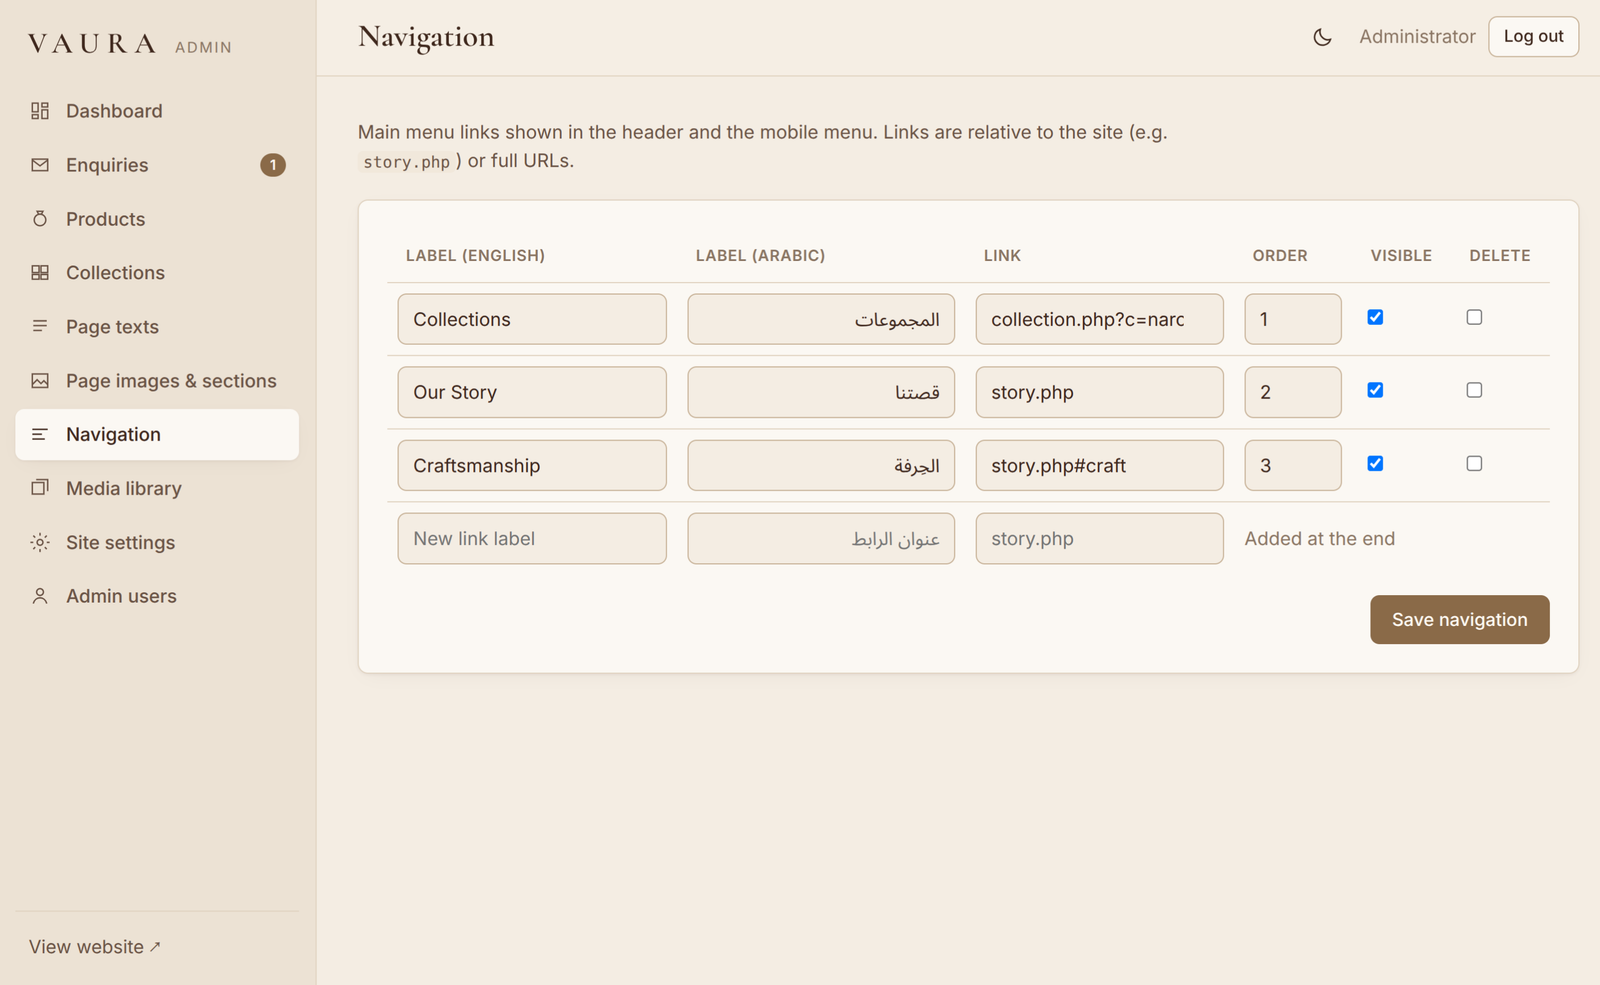This screenshot has height=985, width=1600.
Task: Open the Dashboard page
Action: (x=157, y=111)
